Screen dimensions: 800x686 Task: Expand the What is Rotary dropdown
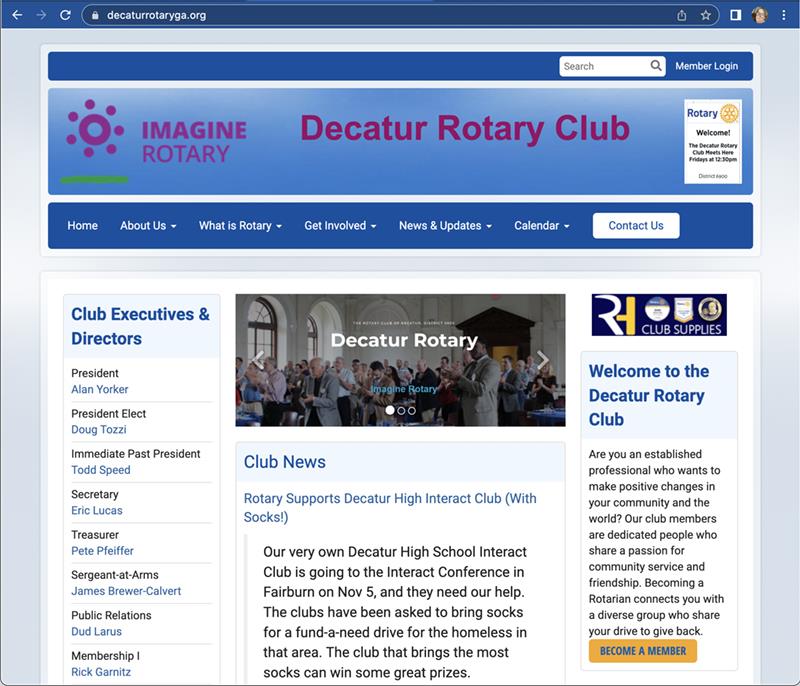click(240, 225)
